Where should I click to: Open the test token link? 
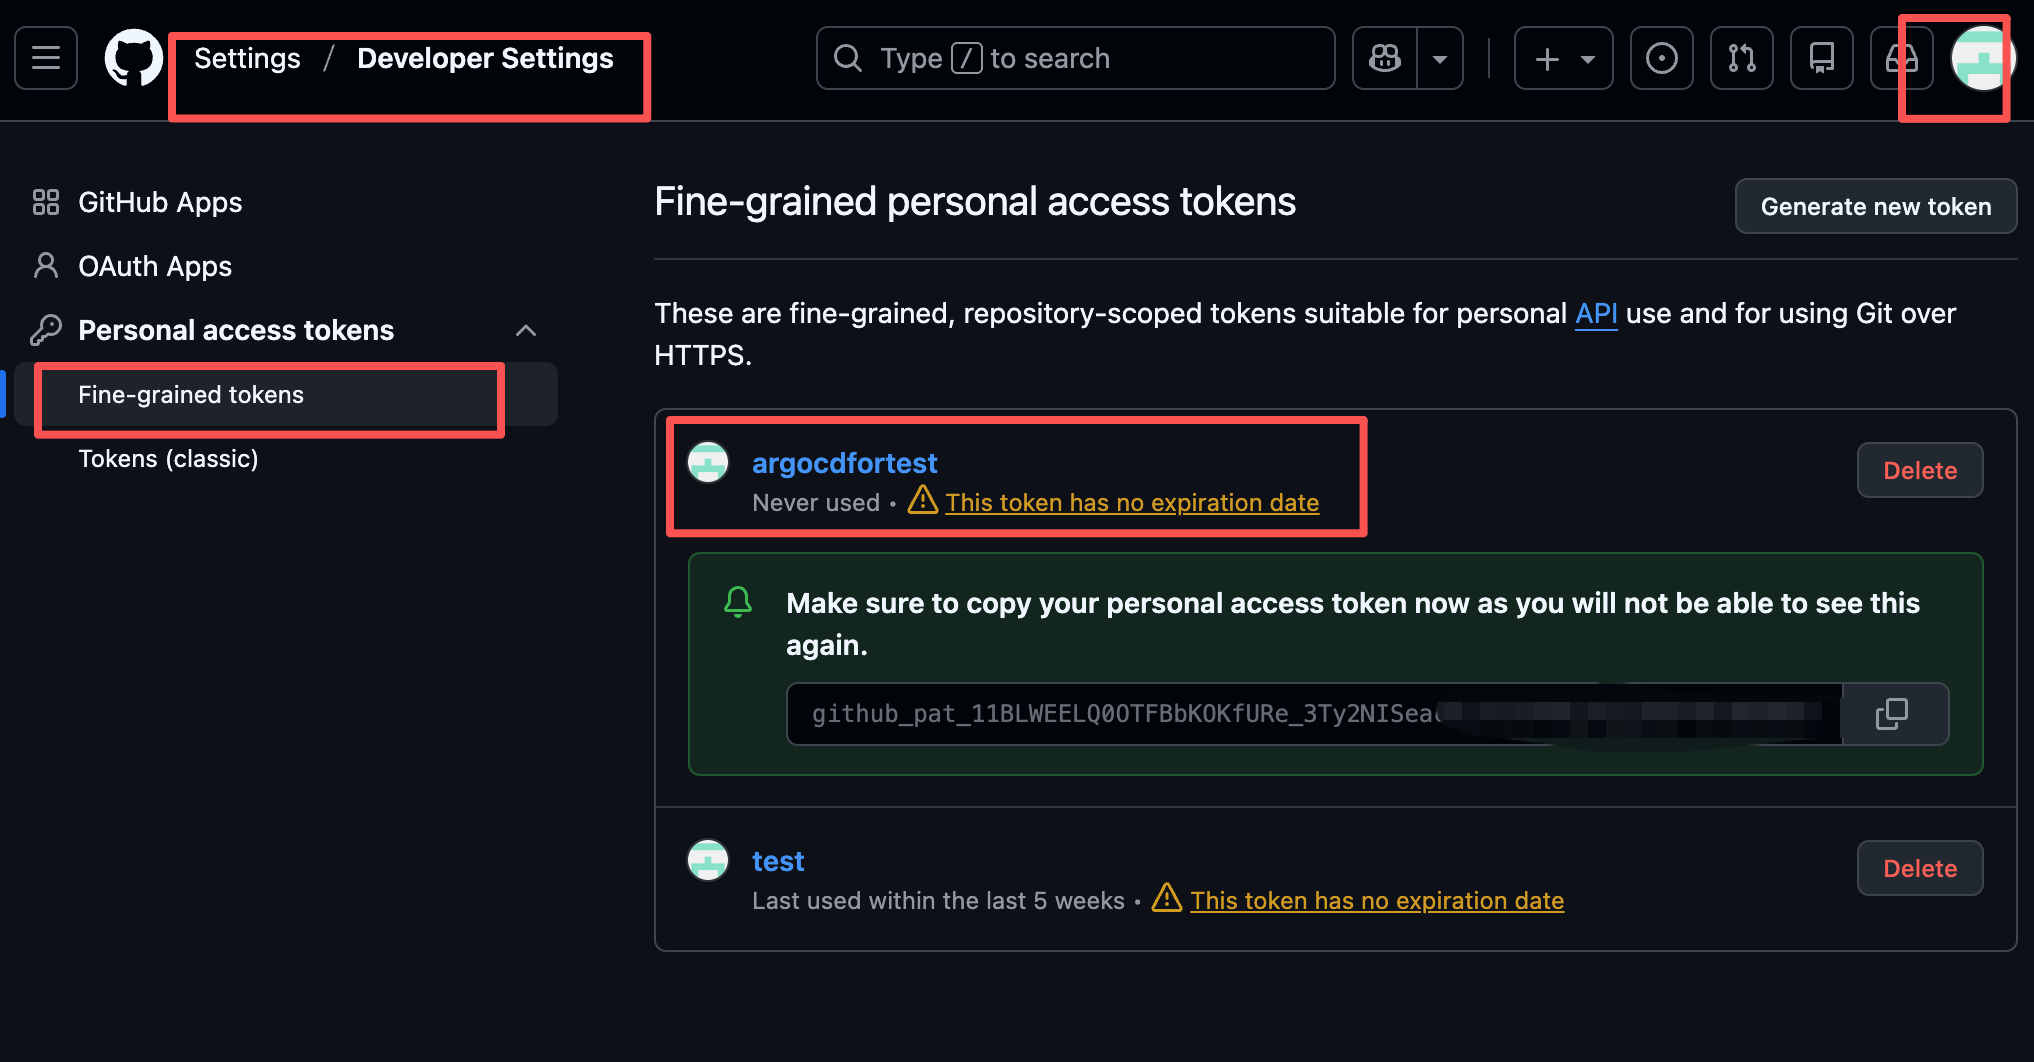[778, 861]
